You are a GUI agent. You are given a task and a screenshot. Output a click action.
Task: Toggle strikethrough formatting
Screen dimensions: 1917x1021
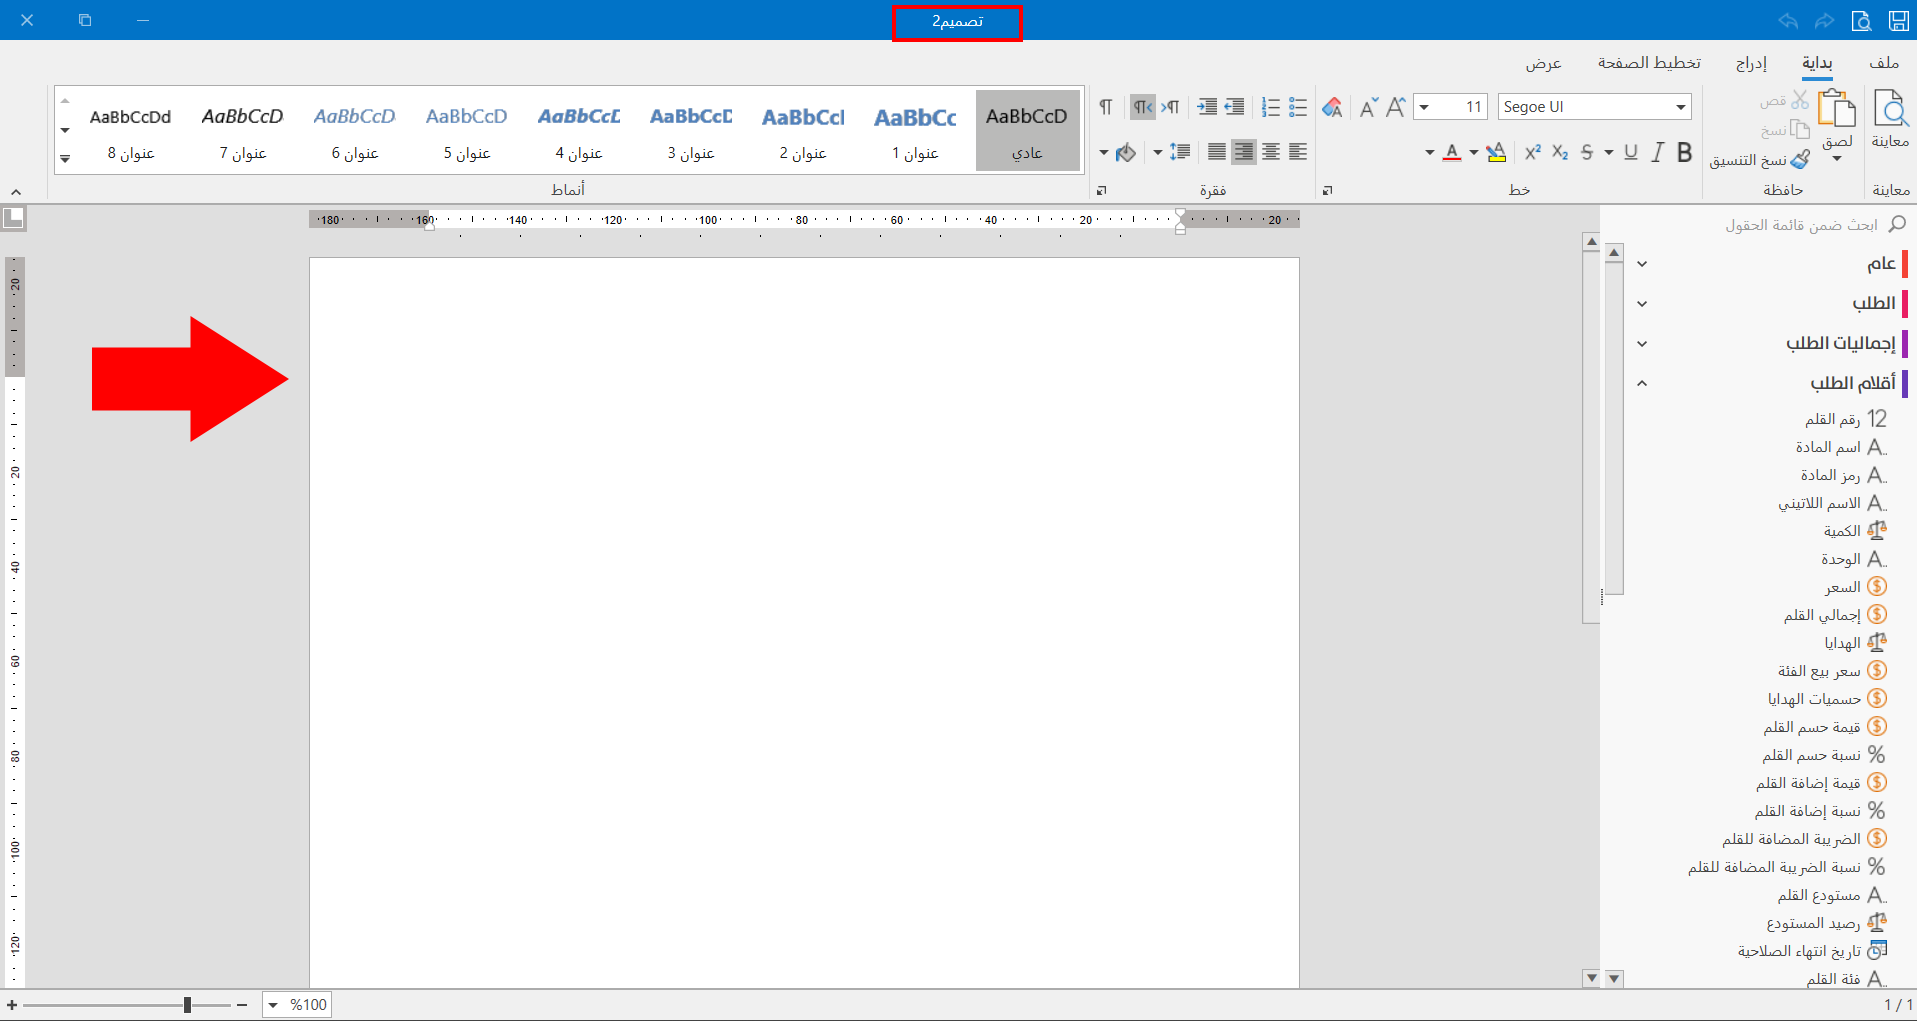(1587, 152)
